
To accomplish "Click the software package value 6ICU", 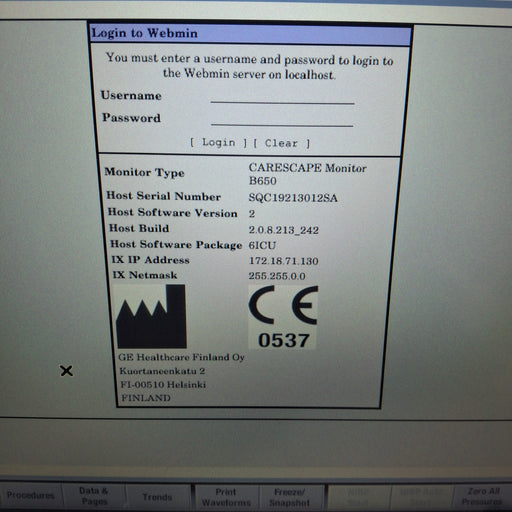I will 262,245.
